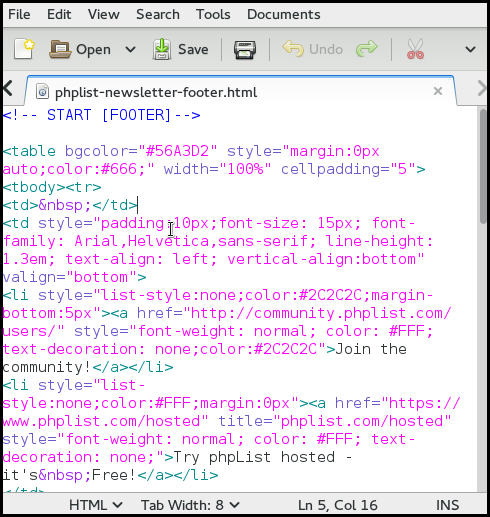The width and height of the screenshot is (490, 517).
Task: Click the "Join the" link text
Action: (x=371, y=349)
